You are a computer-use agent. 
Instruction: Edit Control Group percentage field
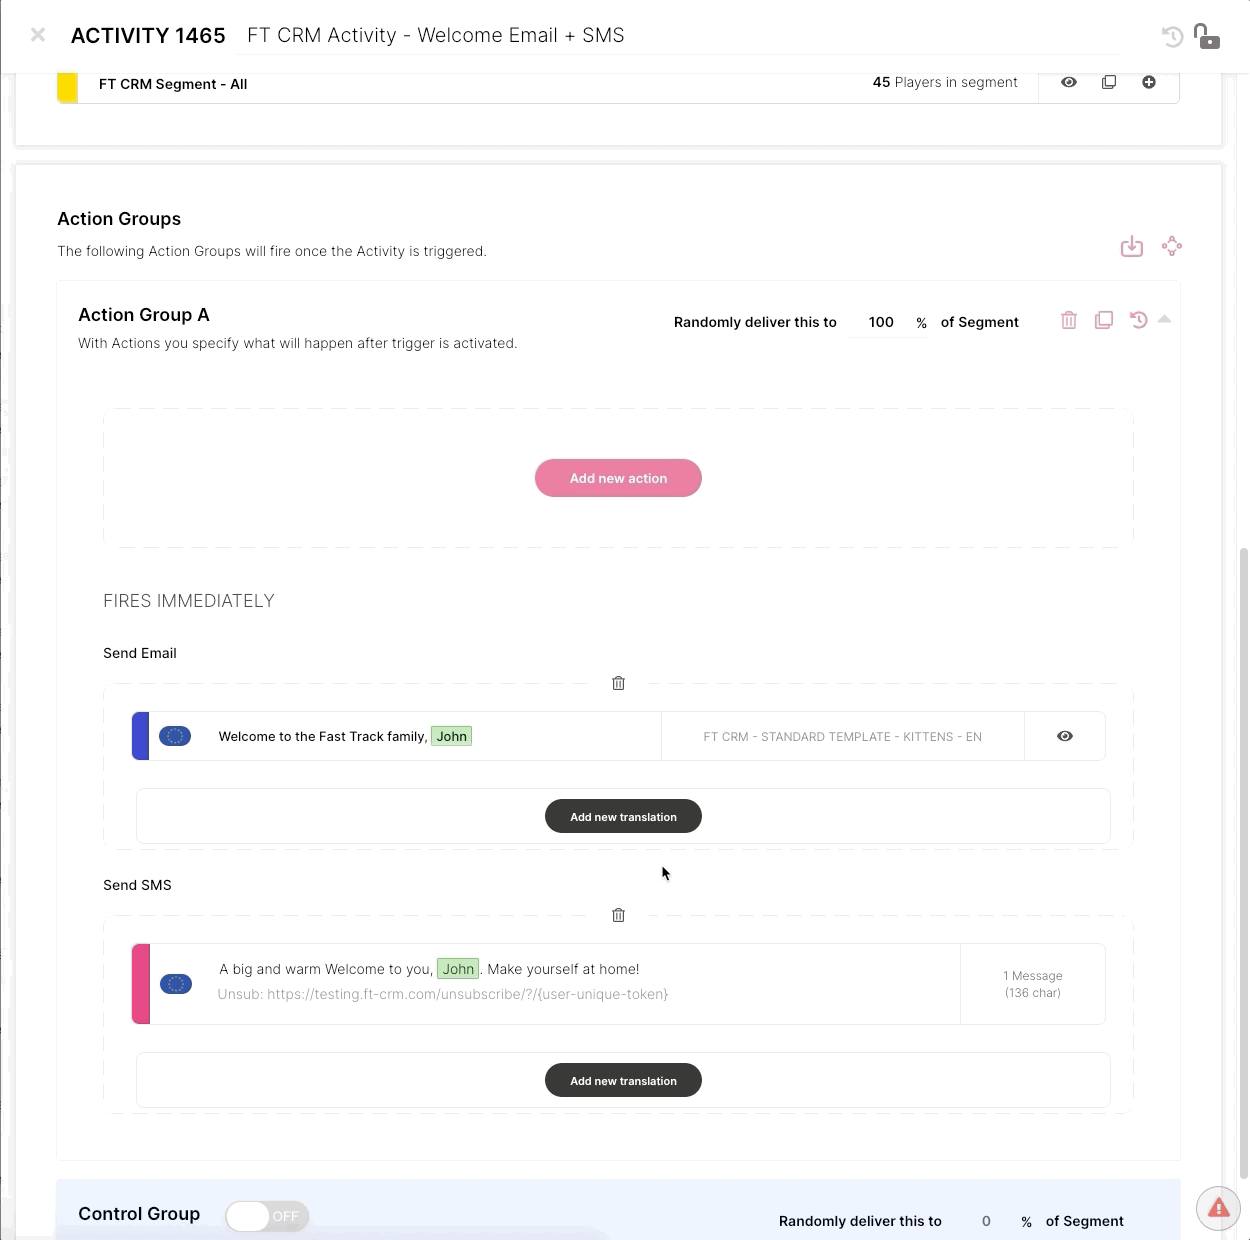point(986,1221)
